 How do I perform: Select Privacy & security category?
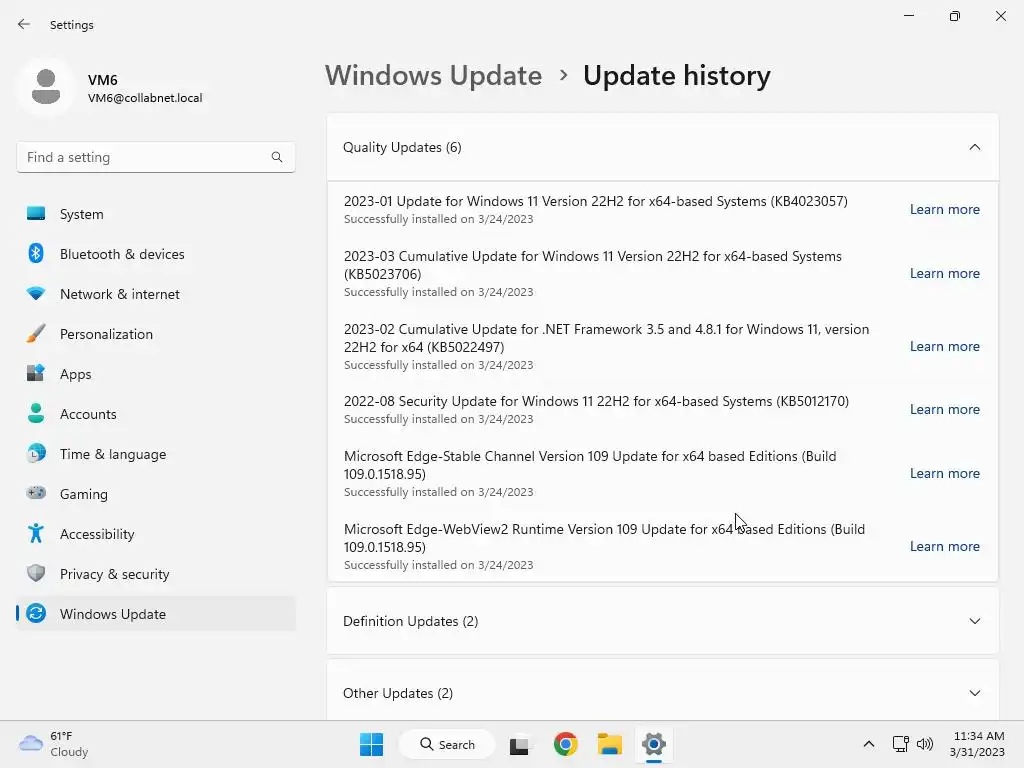coord(156,574)
